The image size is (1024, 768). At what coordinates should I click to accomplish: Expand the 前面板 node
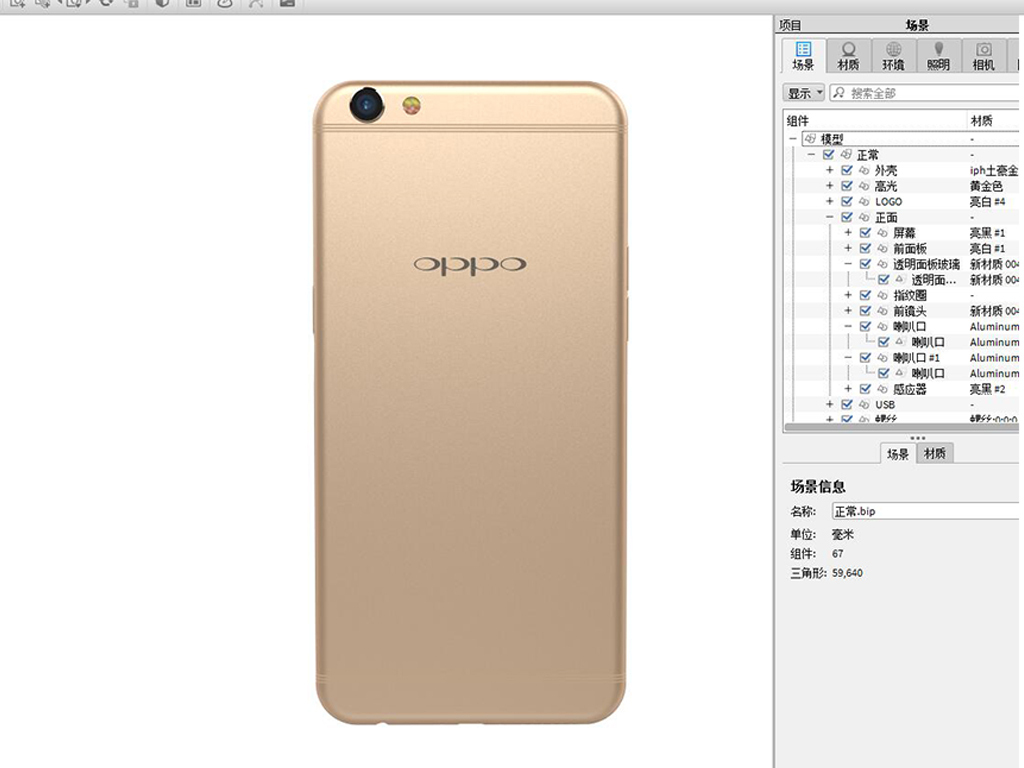[848, 248]
